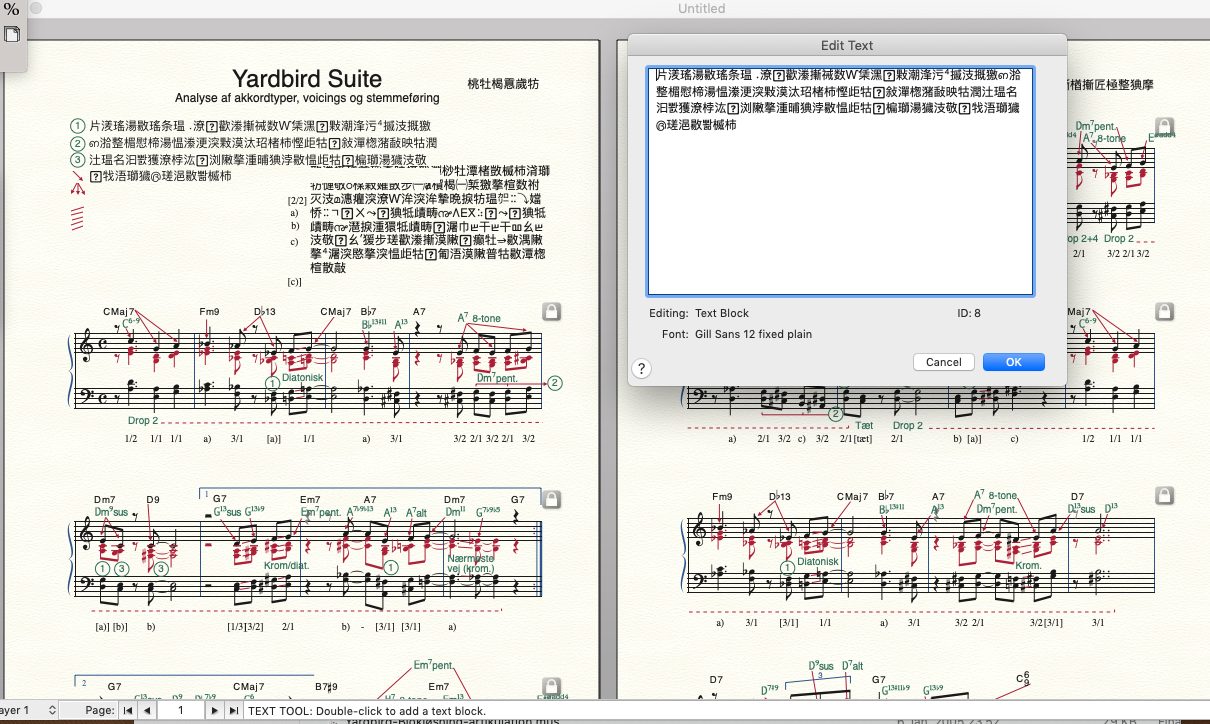Click the circled 2 marker at first system end
Image resolution: width=1210 pixels, height=724 pixels.
point(555,382)
